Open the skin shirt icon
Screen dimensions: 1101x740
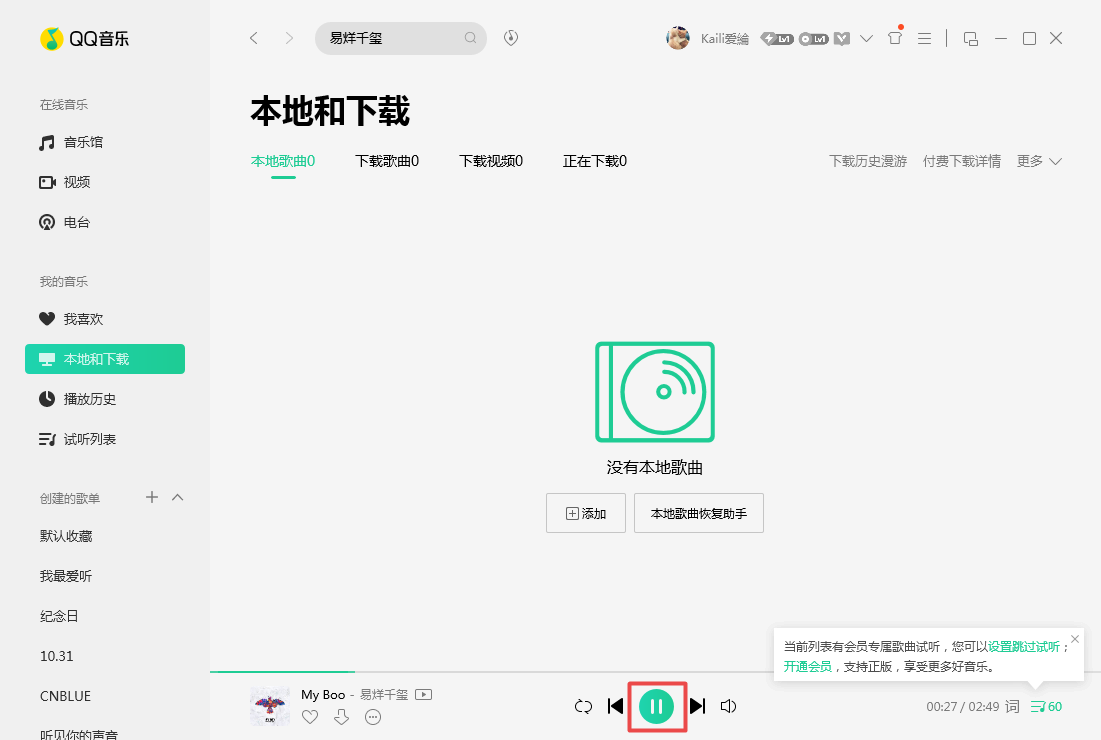click(895, 38)
